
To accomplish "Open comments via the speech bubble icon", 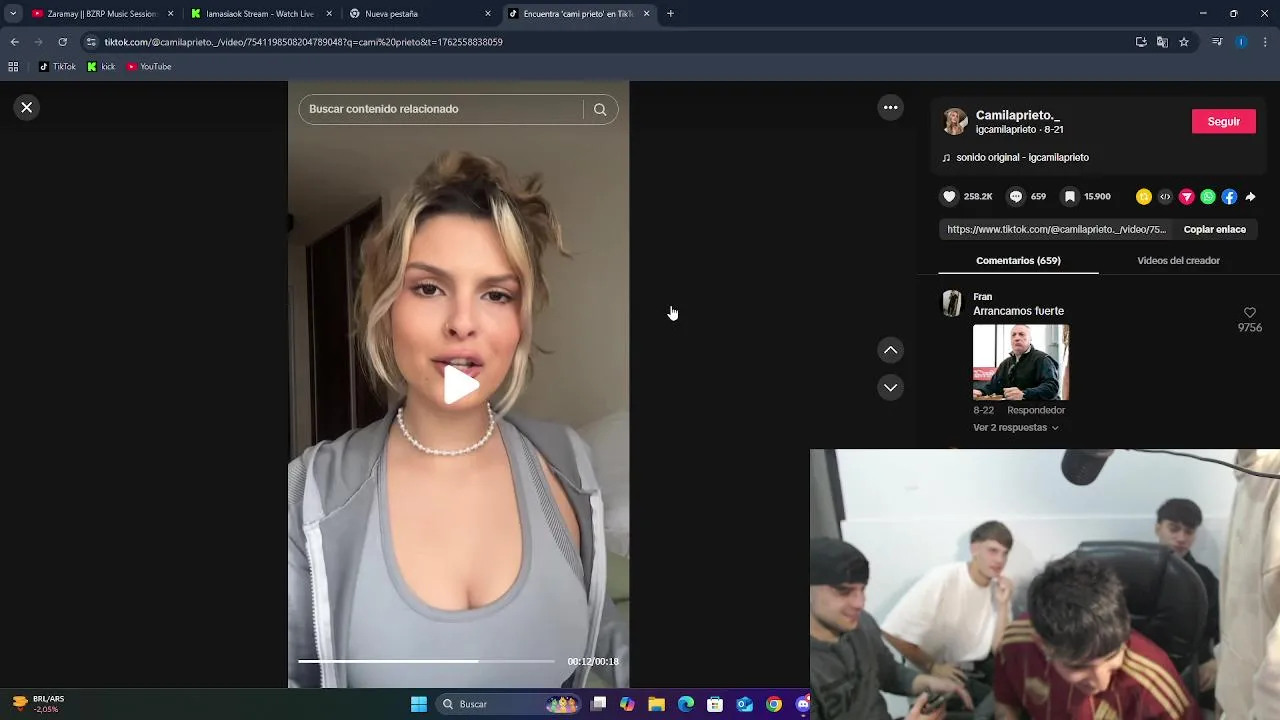I will (x=1016, y=197).
